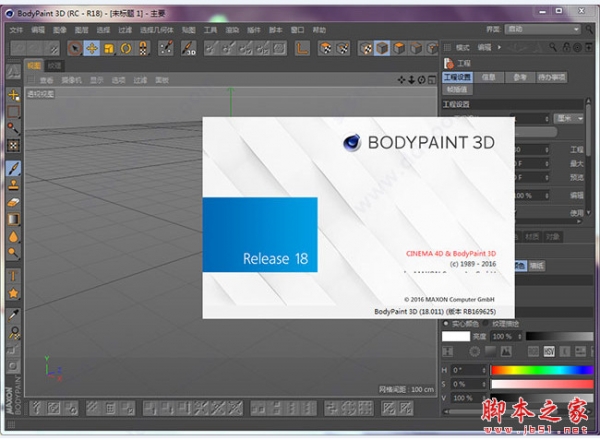Click on the rainbow hue slider
The width and height of the screenshot is (600, 440).
click(x=542, y=370)
